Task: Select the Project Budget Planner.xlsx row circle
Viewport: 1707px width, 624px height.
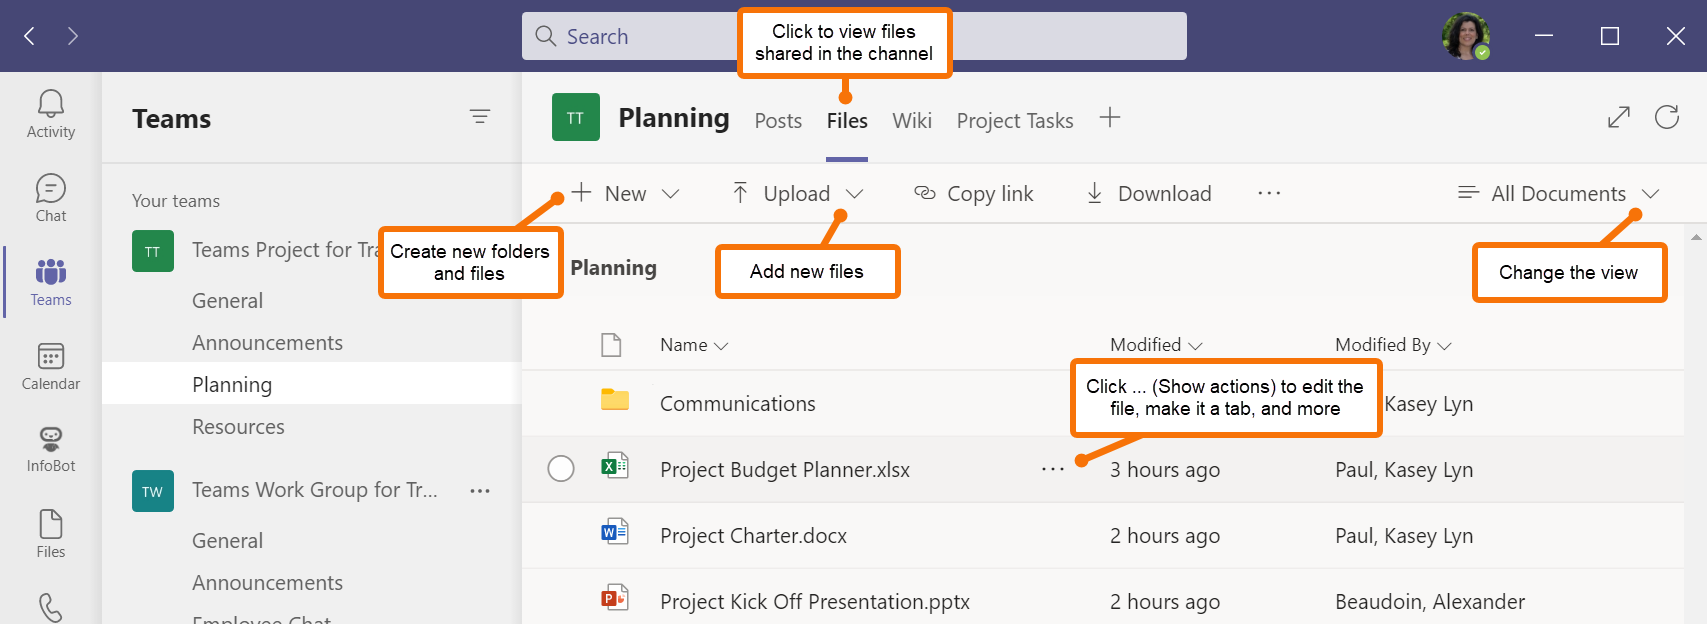Action: [561, 468]
